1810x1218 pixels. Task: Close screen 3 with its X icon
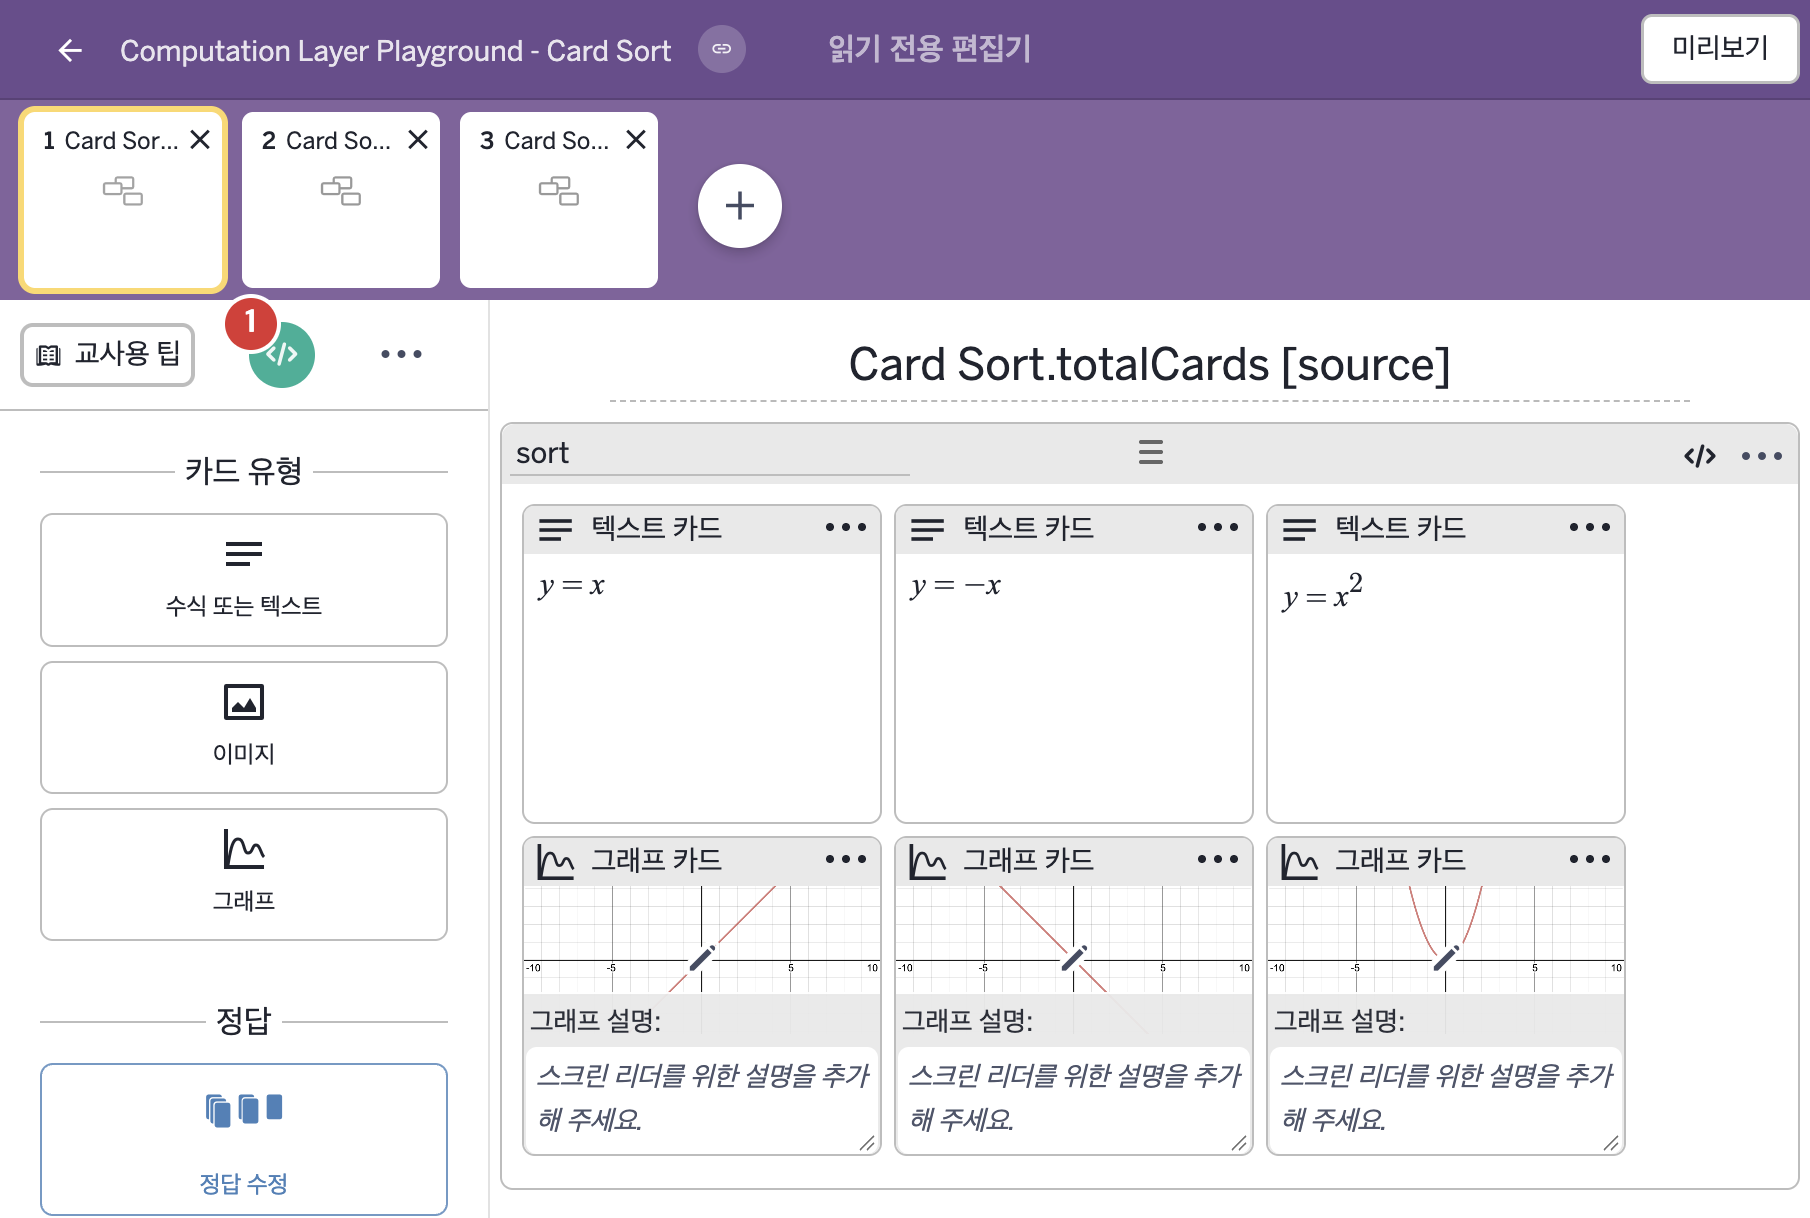(x=636, y=140)
